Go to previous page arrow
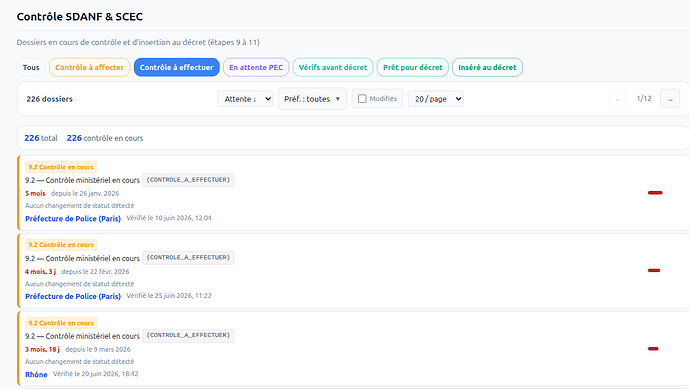 [x=618, y=99]
